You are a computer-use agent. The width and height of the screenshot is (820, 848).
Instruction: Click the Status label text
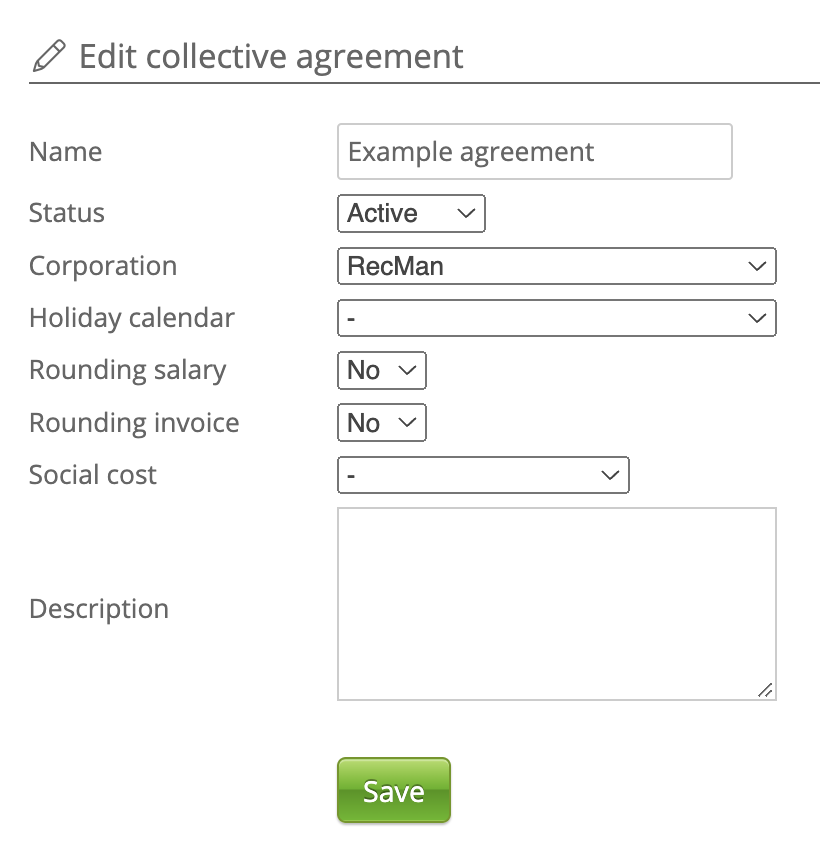pyautogui.click(x=67, y=213)
